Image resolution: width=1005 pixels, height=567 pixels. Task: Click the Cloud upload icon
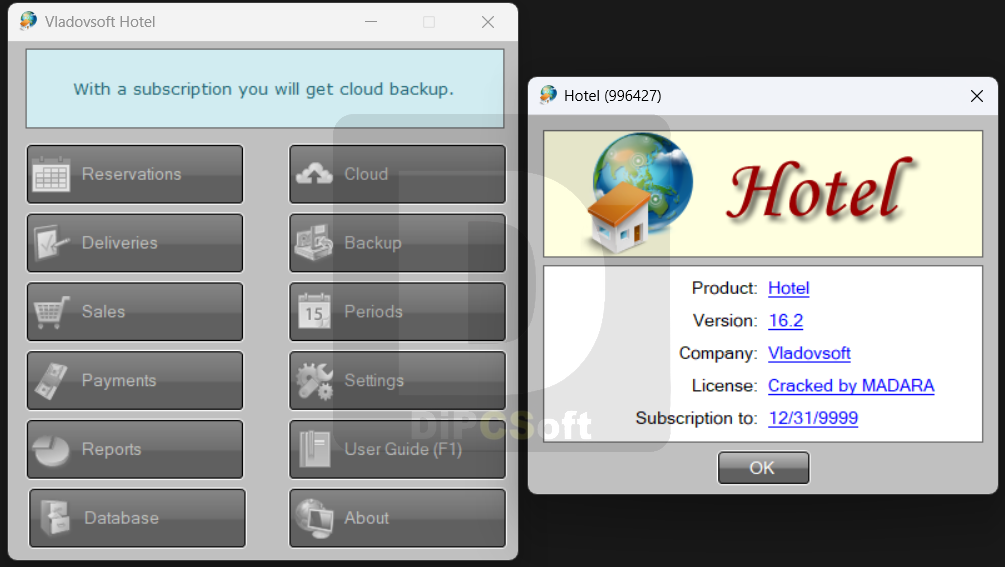(x=314, y=174)
